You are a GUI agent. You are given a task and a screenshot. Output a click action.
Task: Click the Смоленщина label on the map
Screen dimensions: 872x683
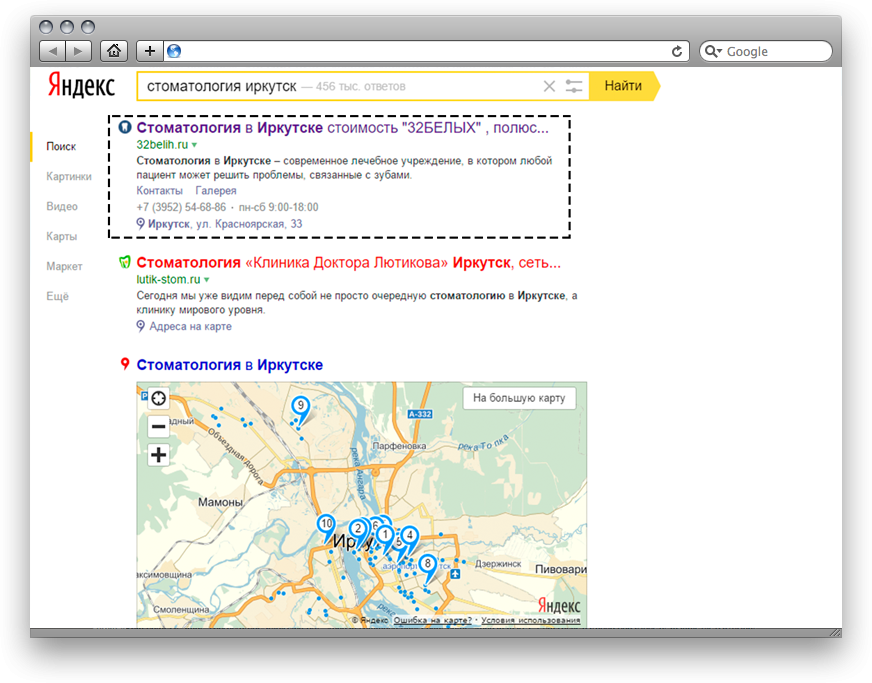(181, 609)
